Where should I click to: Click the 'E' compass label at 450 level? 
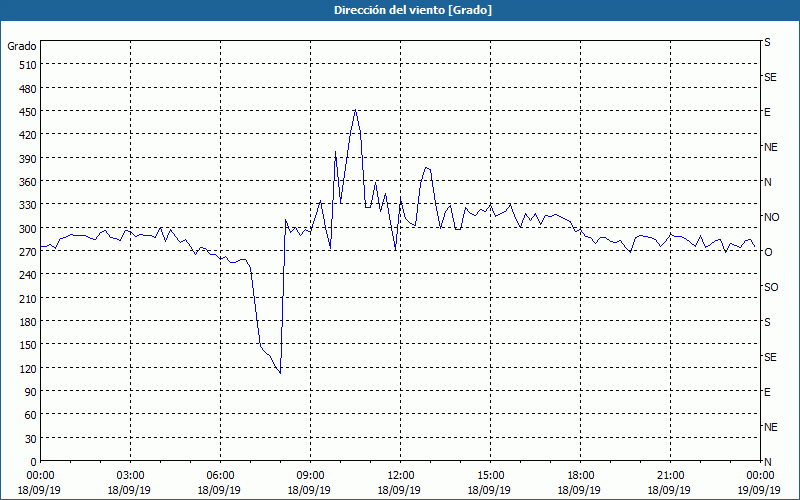pyautogui.click(x=767, y=112)
